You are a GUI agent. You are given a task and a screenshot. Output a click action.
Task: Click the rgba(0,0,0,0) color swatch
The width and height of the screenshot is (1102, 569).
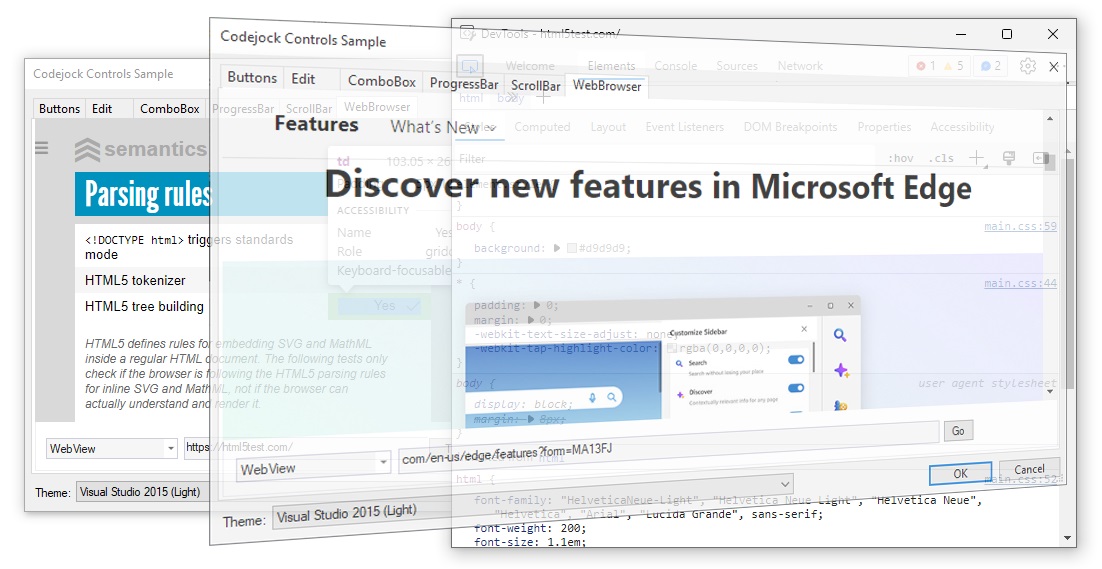pyautogui.click(x=671, y=348)
